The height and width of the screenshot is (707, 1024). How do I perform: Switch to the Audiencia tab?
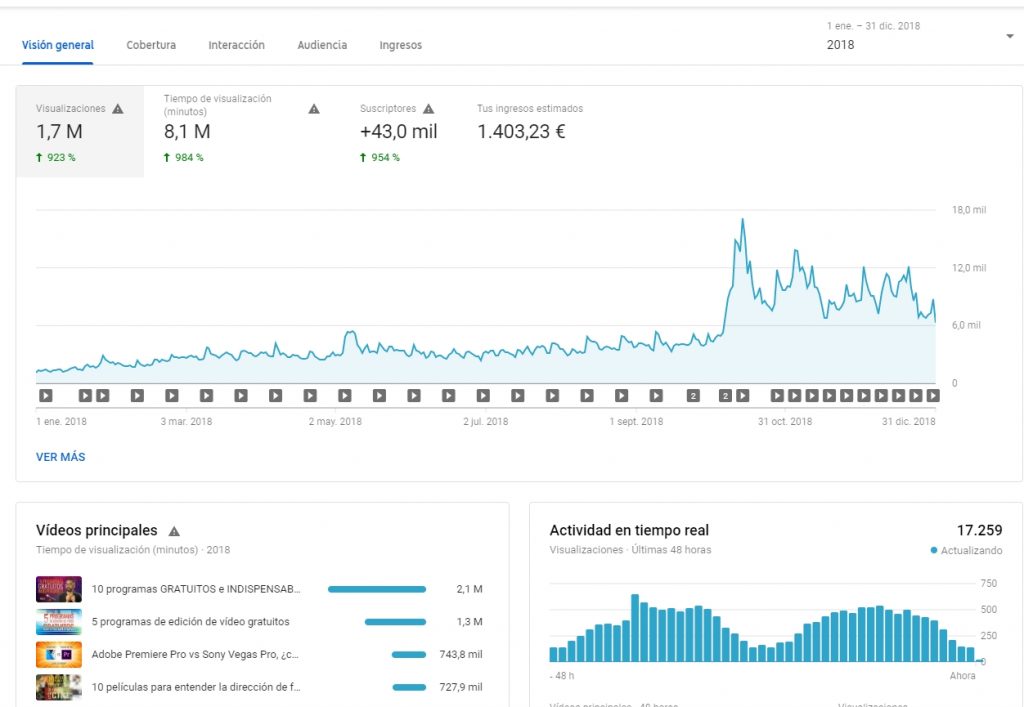tap(322, 45)
